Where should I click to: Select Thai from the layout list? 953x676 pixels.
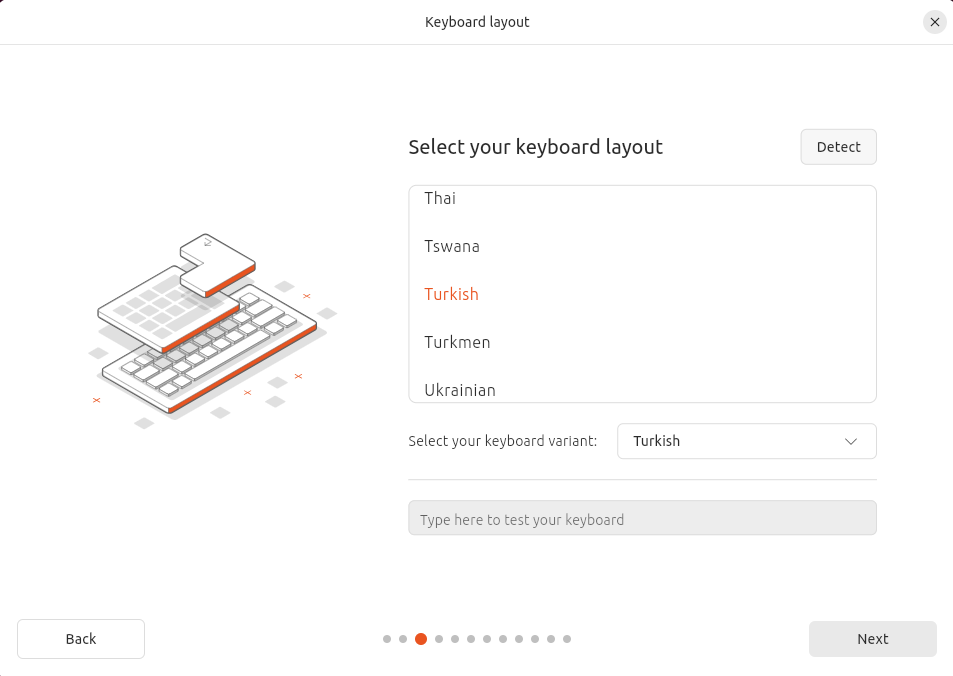(x=440, y=199)
